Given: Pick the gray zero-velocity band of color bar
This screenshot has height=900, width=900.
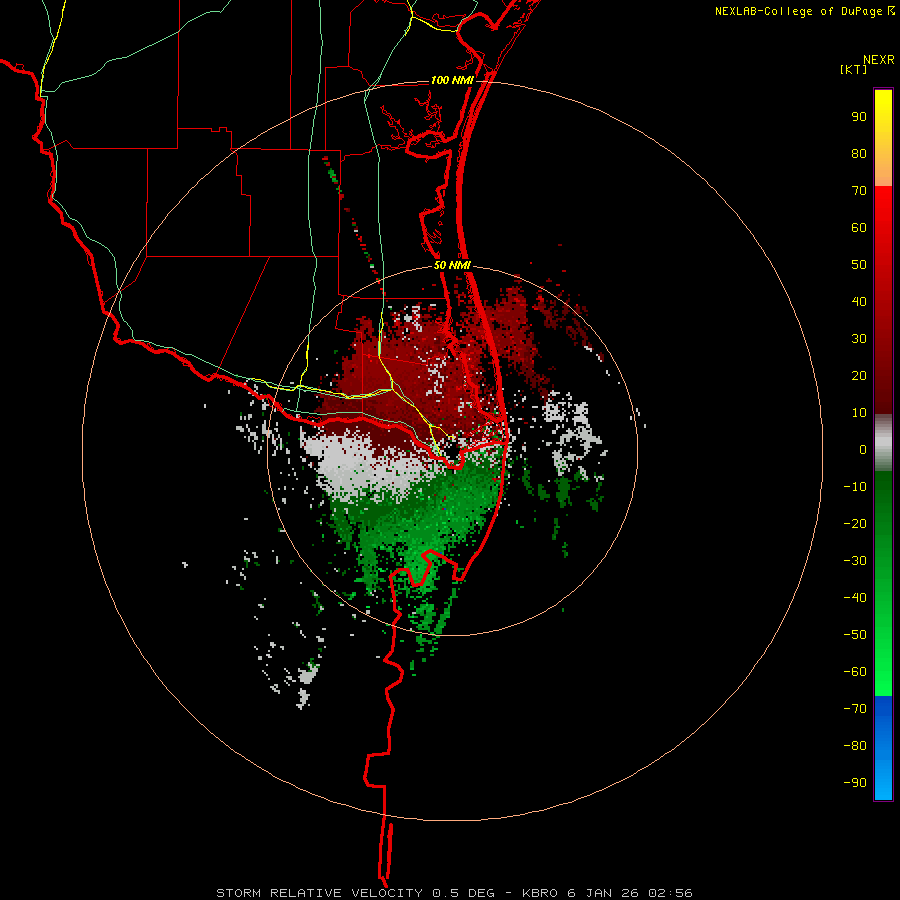Looking at the screenshot, I should (x=883, y=443).
